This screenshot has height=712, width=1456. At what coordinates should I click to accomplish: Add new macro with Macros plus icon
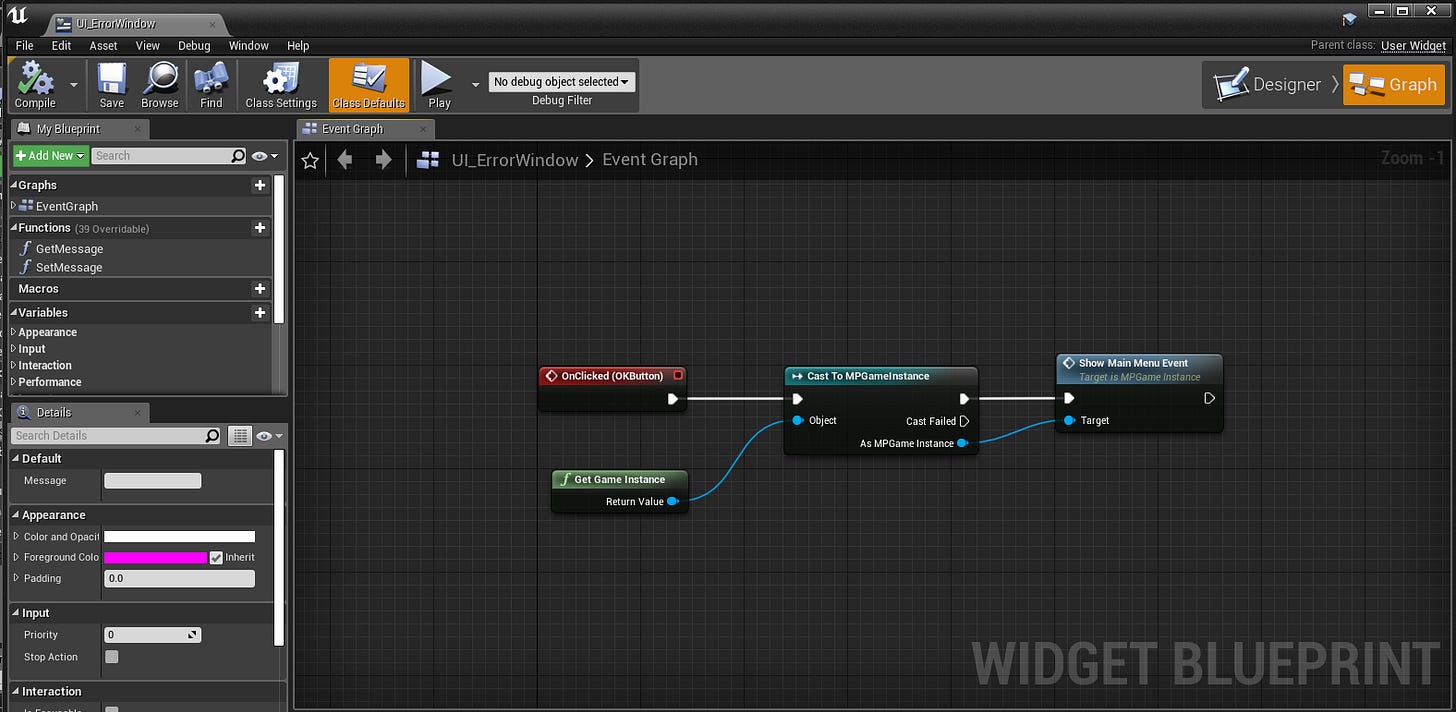(x=260, y=289)
